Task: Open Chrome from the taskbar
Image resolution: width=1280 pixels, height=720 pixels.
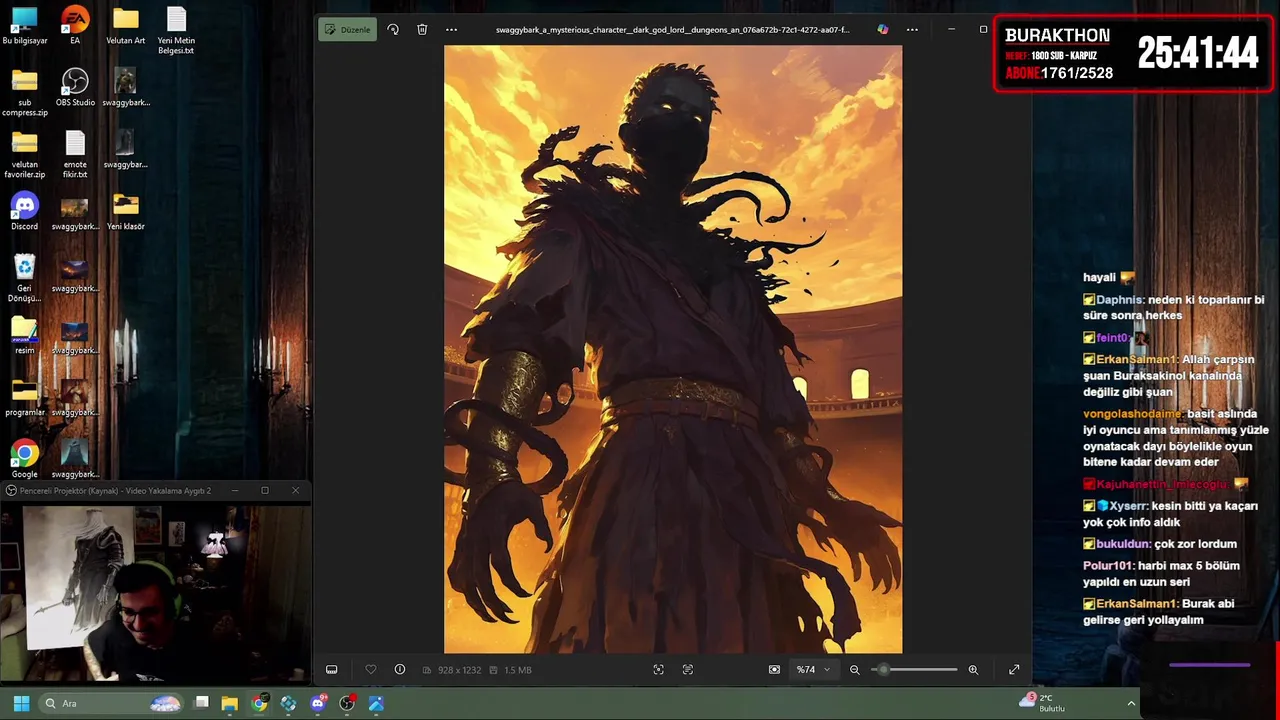Action: click(259, 703)
